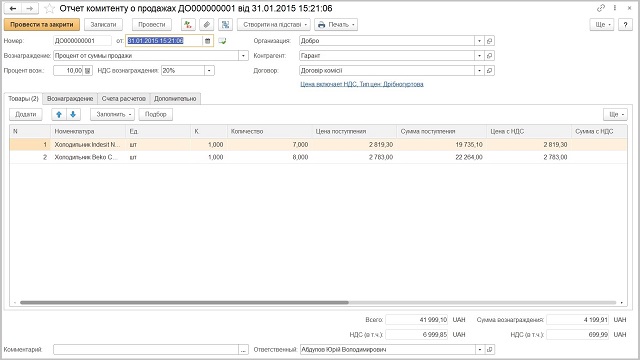Screen dimensions: 640x360
Task: Click Провести та закрити button
Action: (42, 24)
